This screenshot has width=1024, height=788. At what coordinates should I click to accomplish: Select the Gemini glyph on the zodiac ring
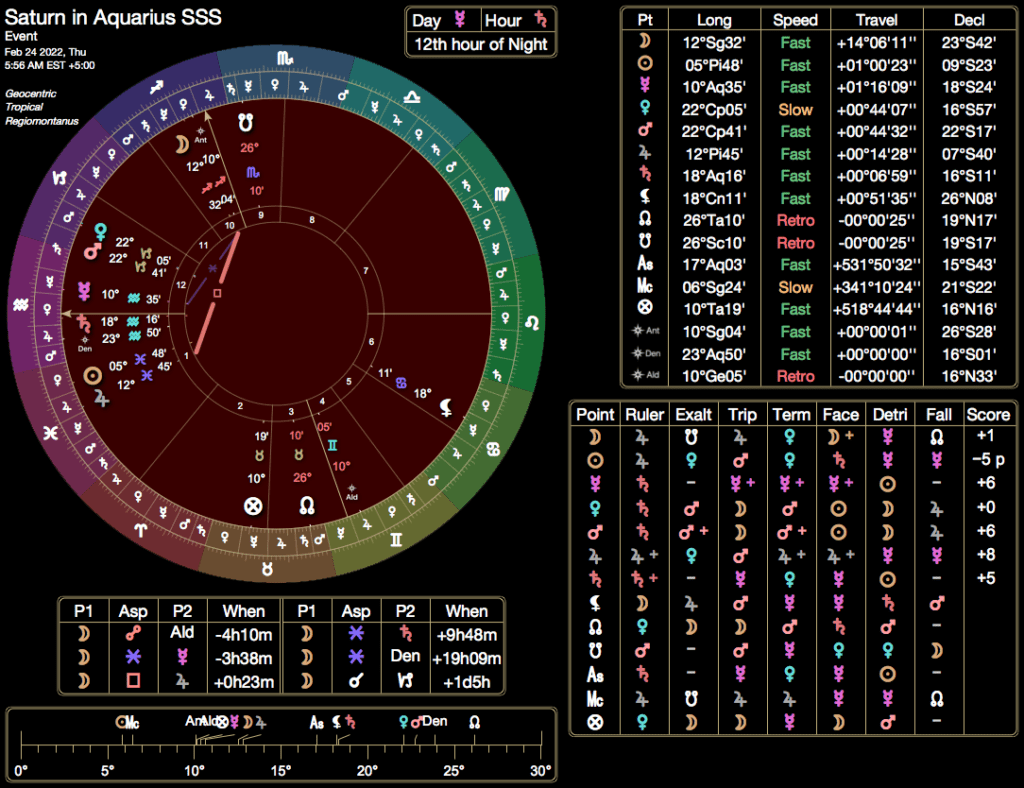pos(396,540)
